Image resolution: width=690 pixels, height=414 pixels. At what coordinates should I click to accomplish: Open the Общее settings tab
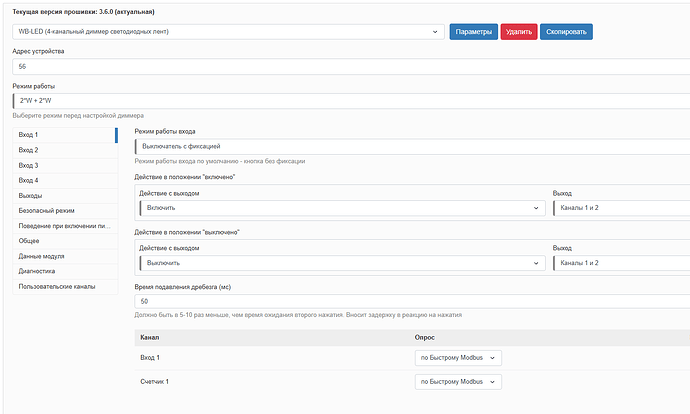(64, 241)
